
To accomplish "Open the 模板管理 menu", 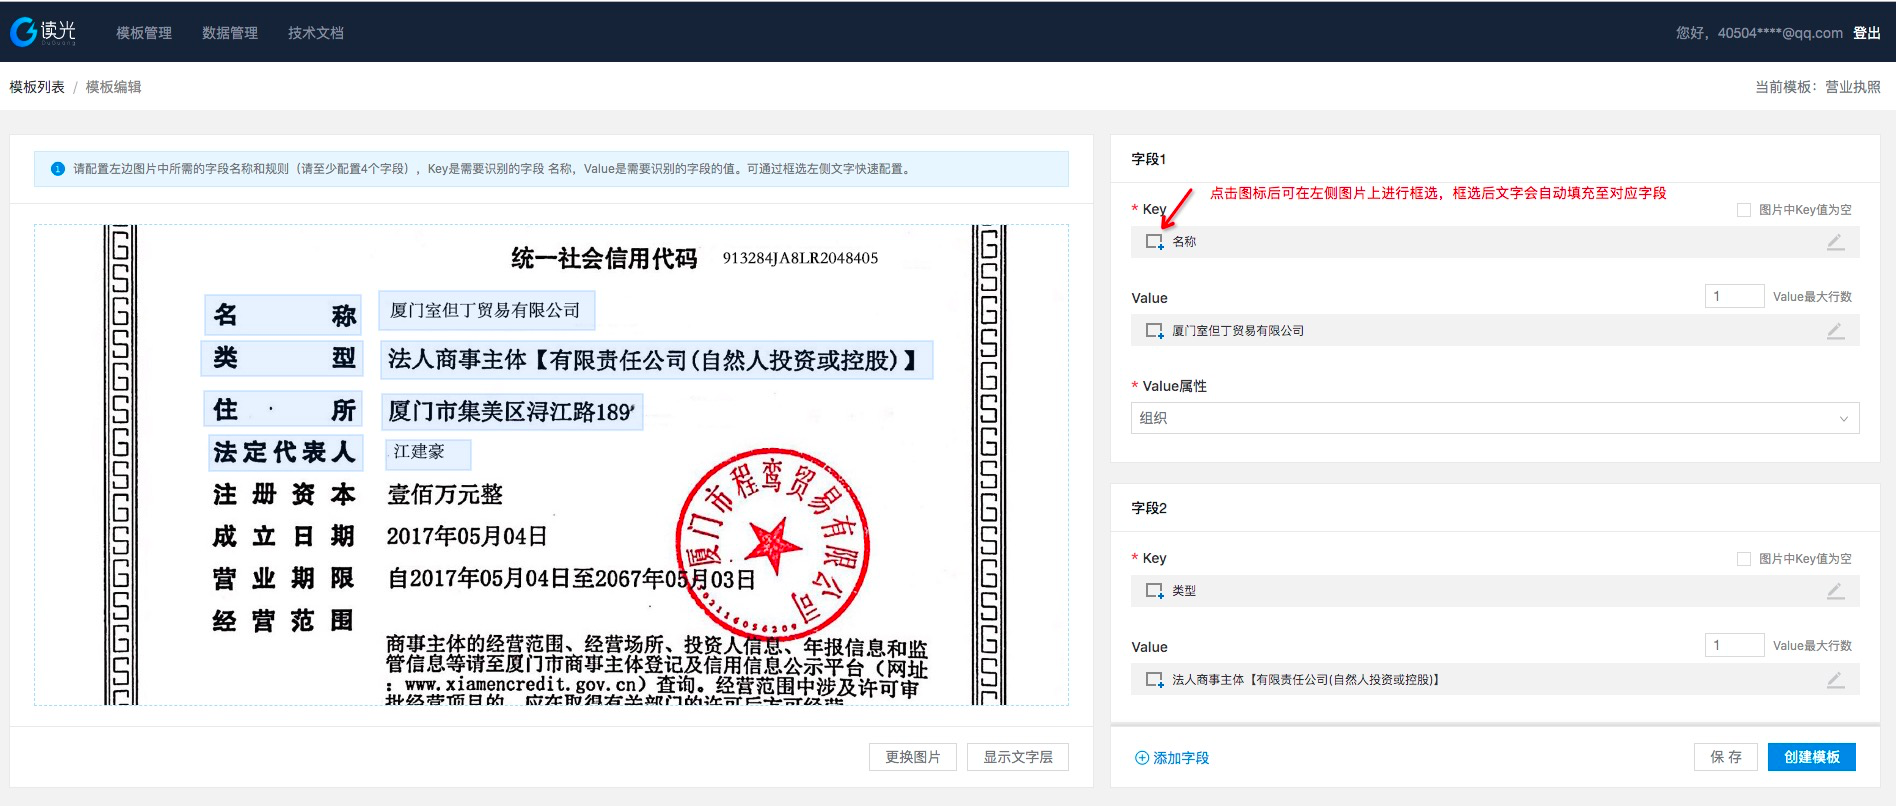I will (x=144, y=33).
